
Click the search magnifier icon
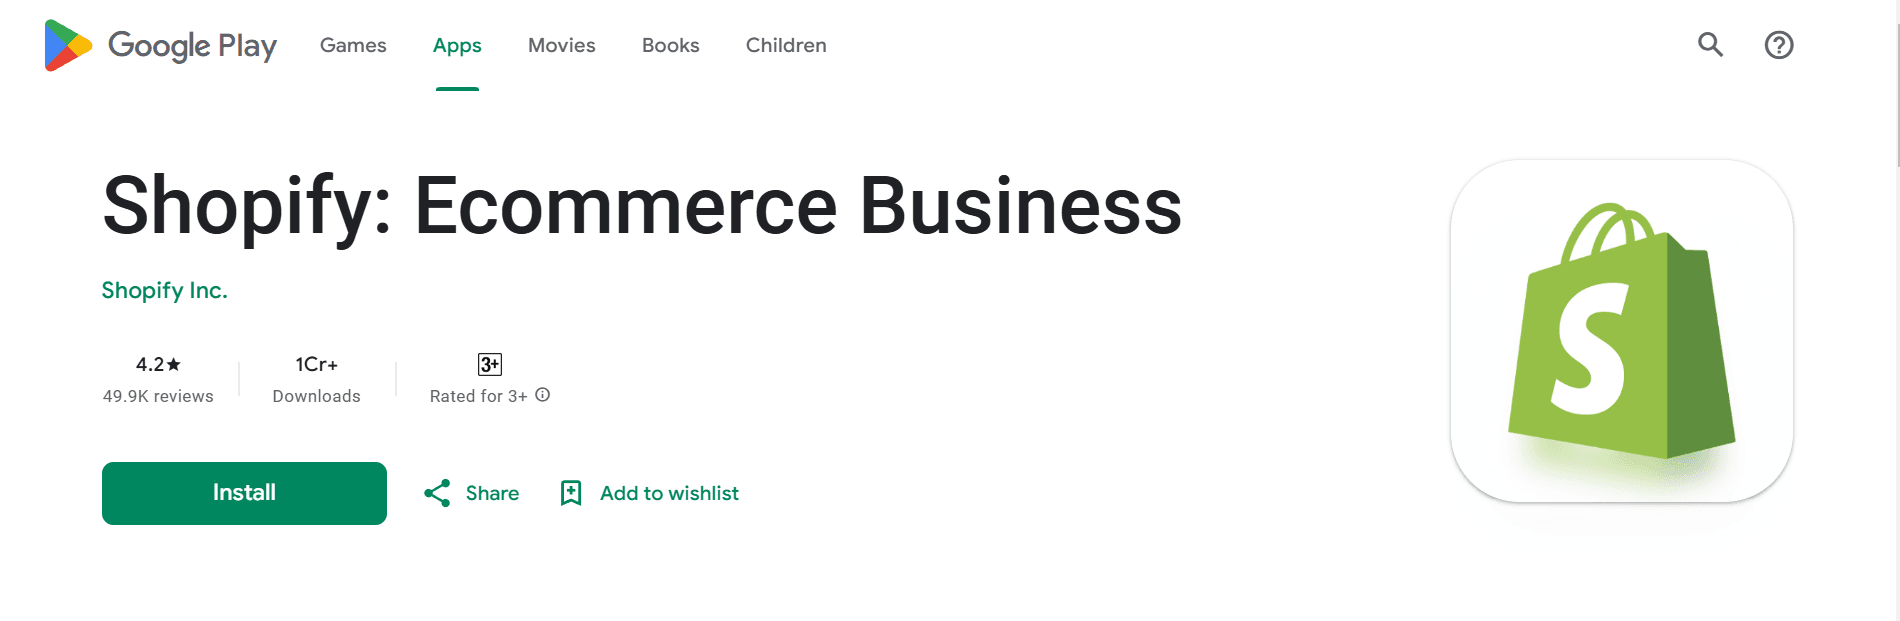[x=1709, y=45]
